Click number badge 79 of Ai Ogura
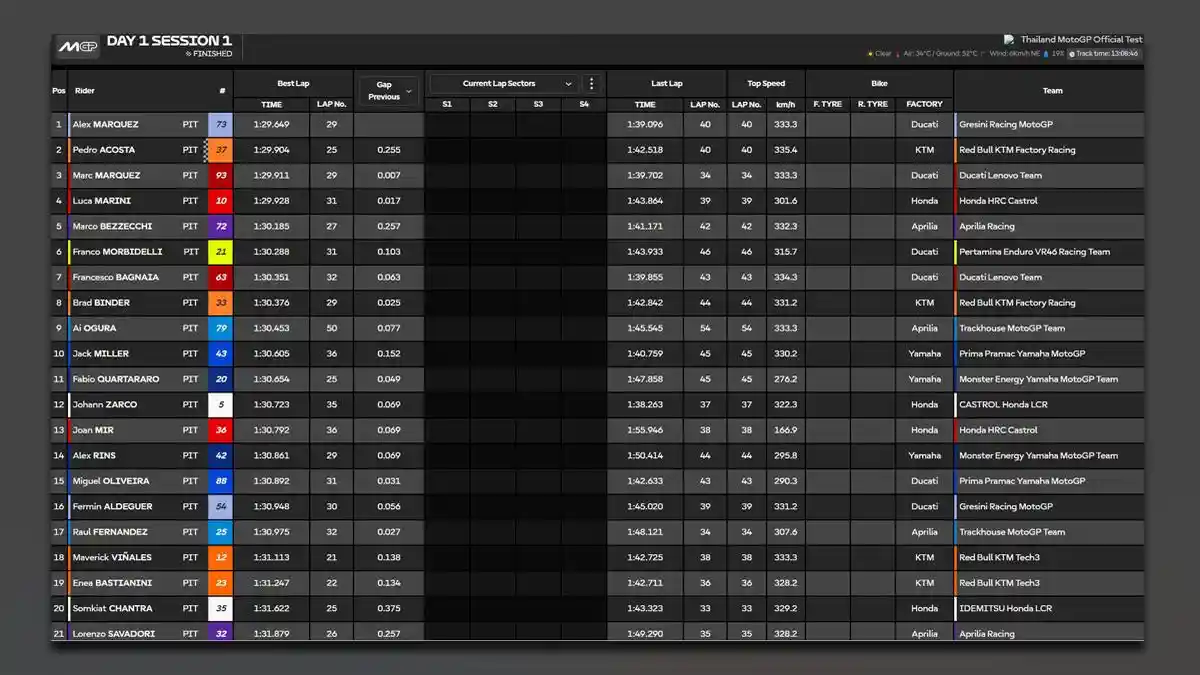 pyautogui.click(x=221, y=328)
